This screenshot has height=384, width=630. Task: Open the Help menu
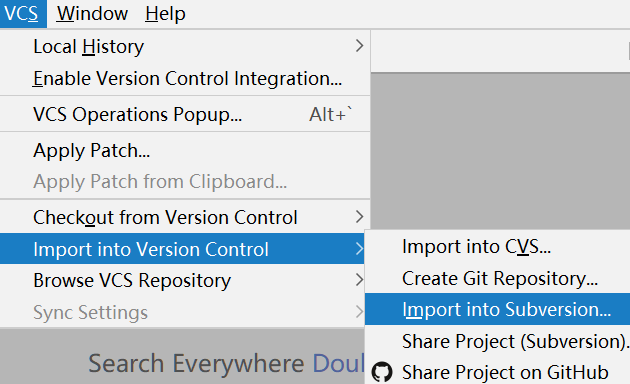tap(165, 14)
